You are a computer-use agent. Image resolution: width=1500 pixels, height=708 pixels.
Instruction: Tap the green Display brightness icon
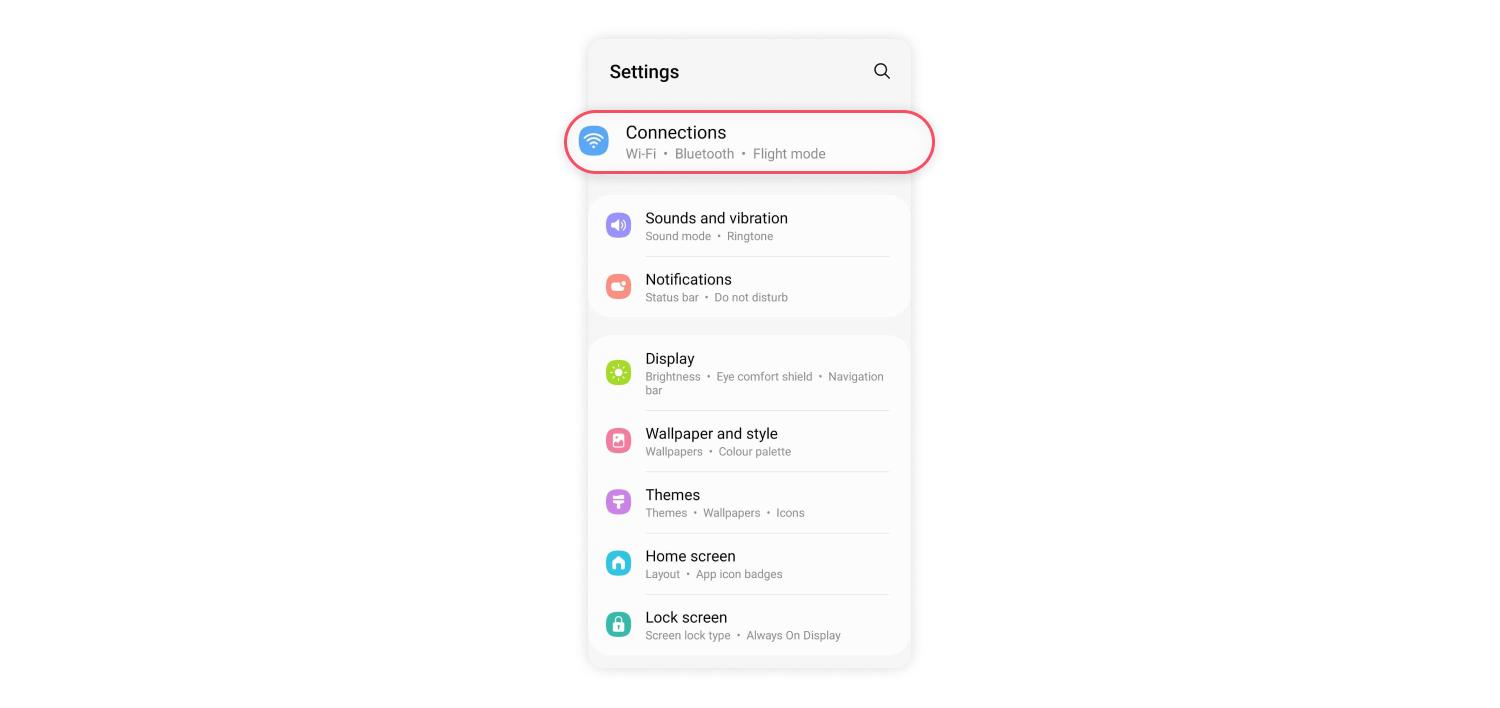619,373
